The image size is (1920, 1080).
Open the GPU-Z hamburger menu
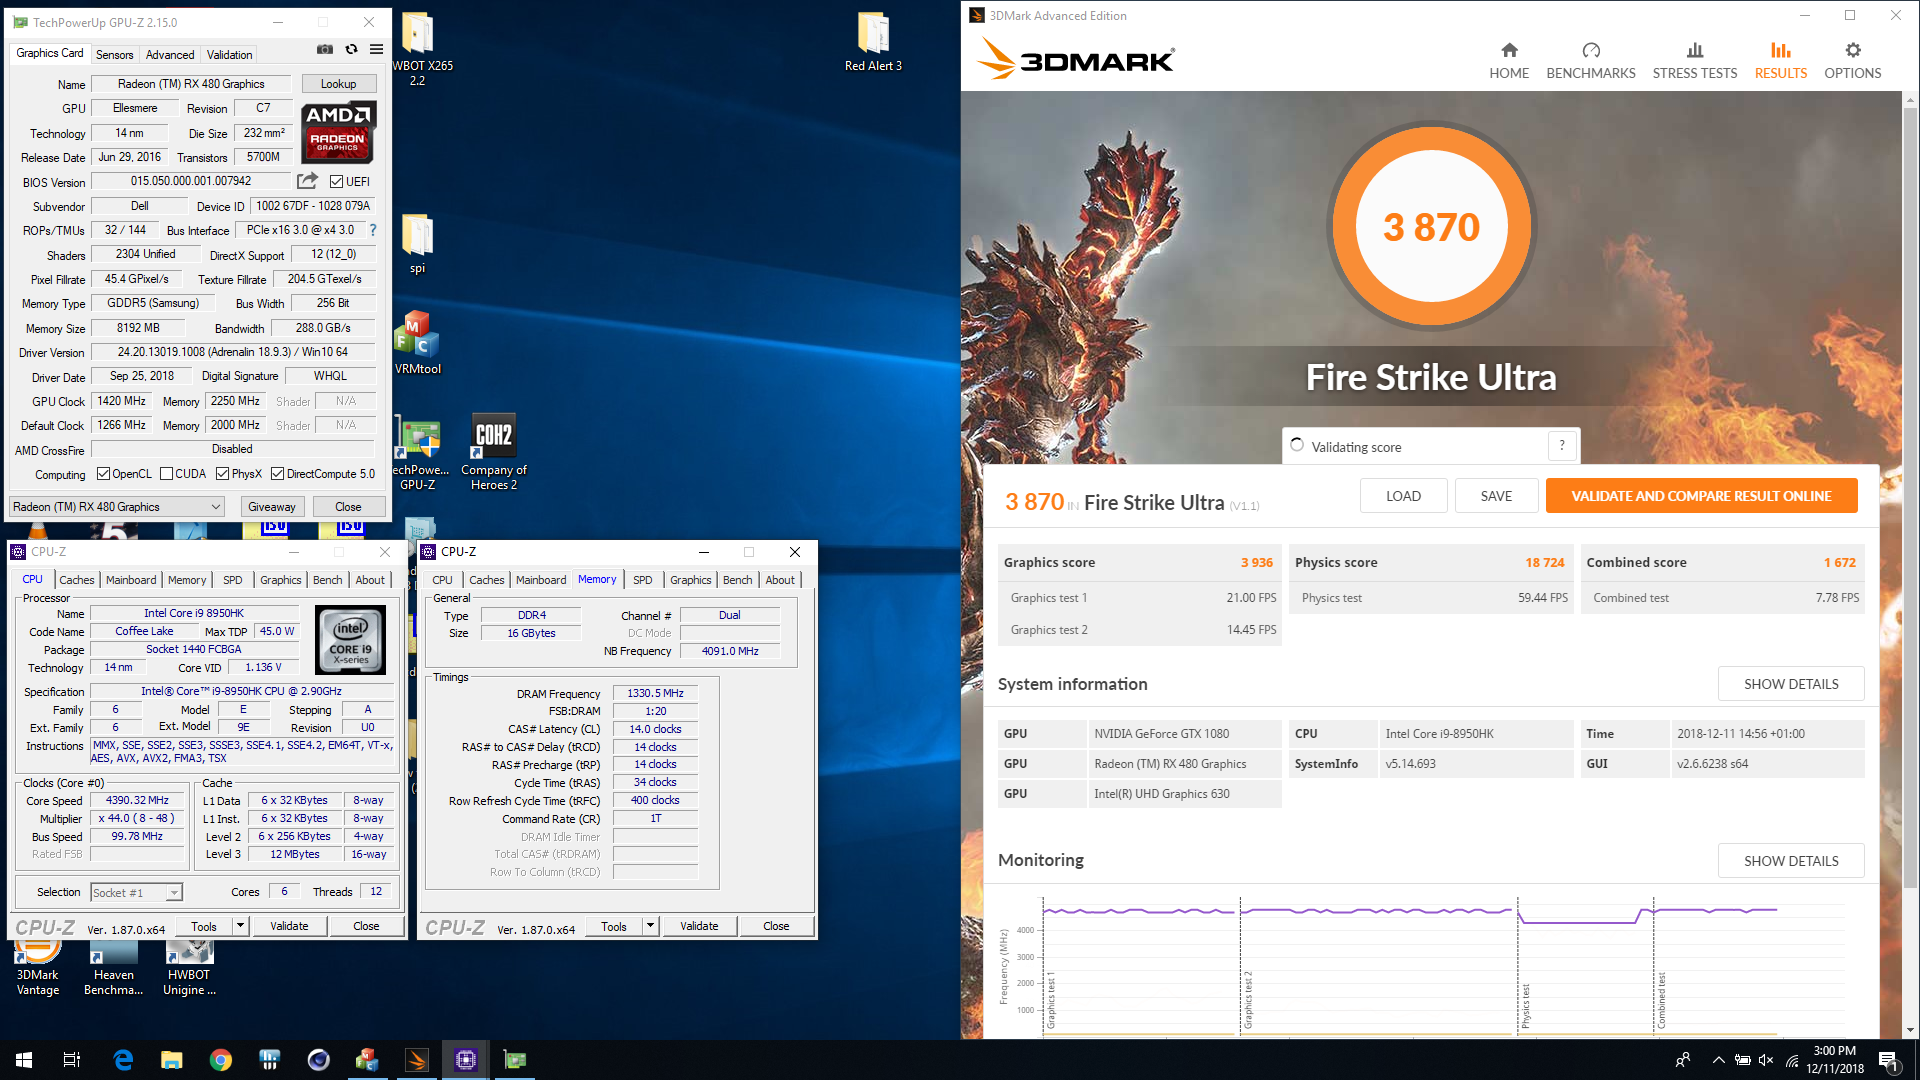[x=376, y=49]
